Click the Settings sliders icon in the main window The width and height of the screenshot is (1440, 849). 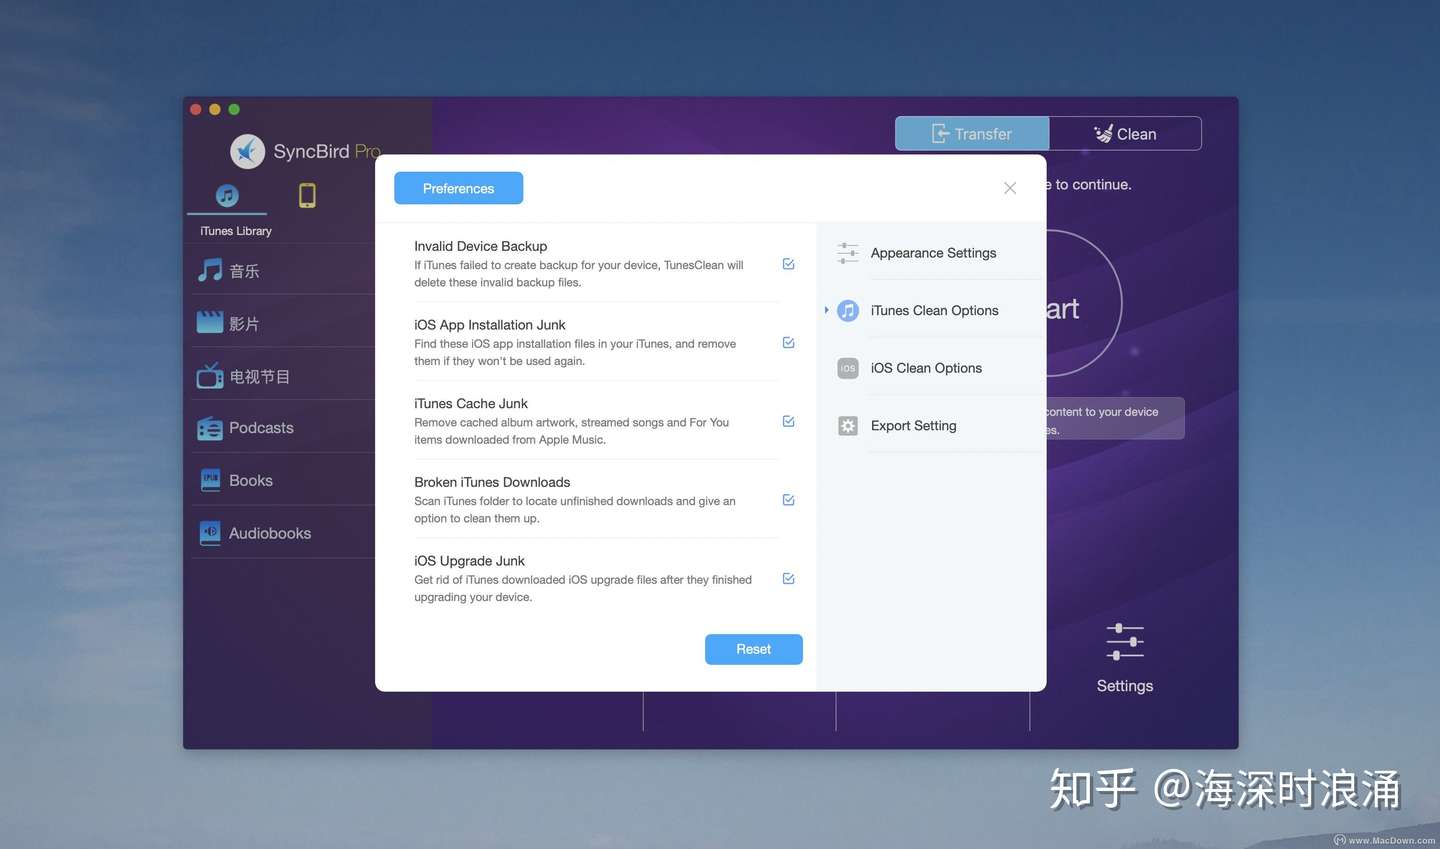[x=1125, y=641]
